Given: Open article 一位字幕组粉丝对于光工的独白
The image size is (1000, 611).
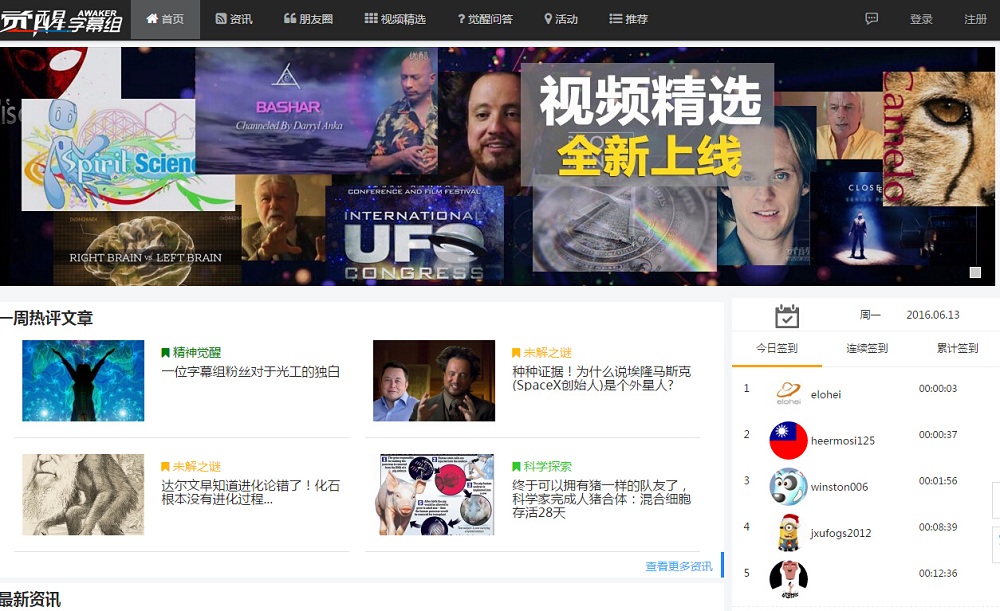Looking at the screenshot, I should 251,372.
